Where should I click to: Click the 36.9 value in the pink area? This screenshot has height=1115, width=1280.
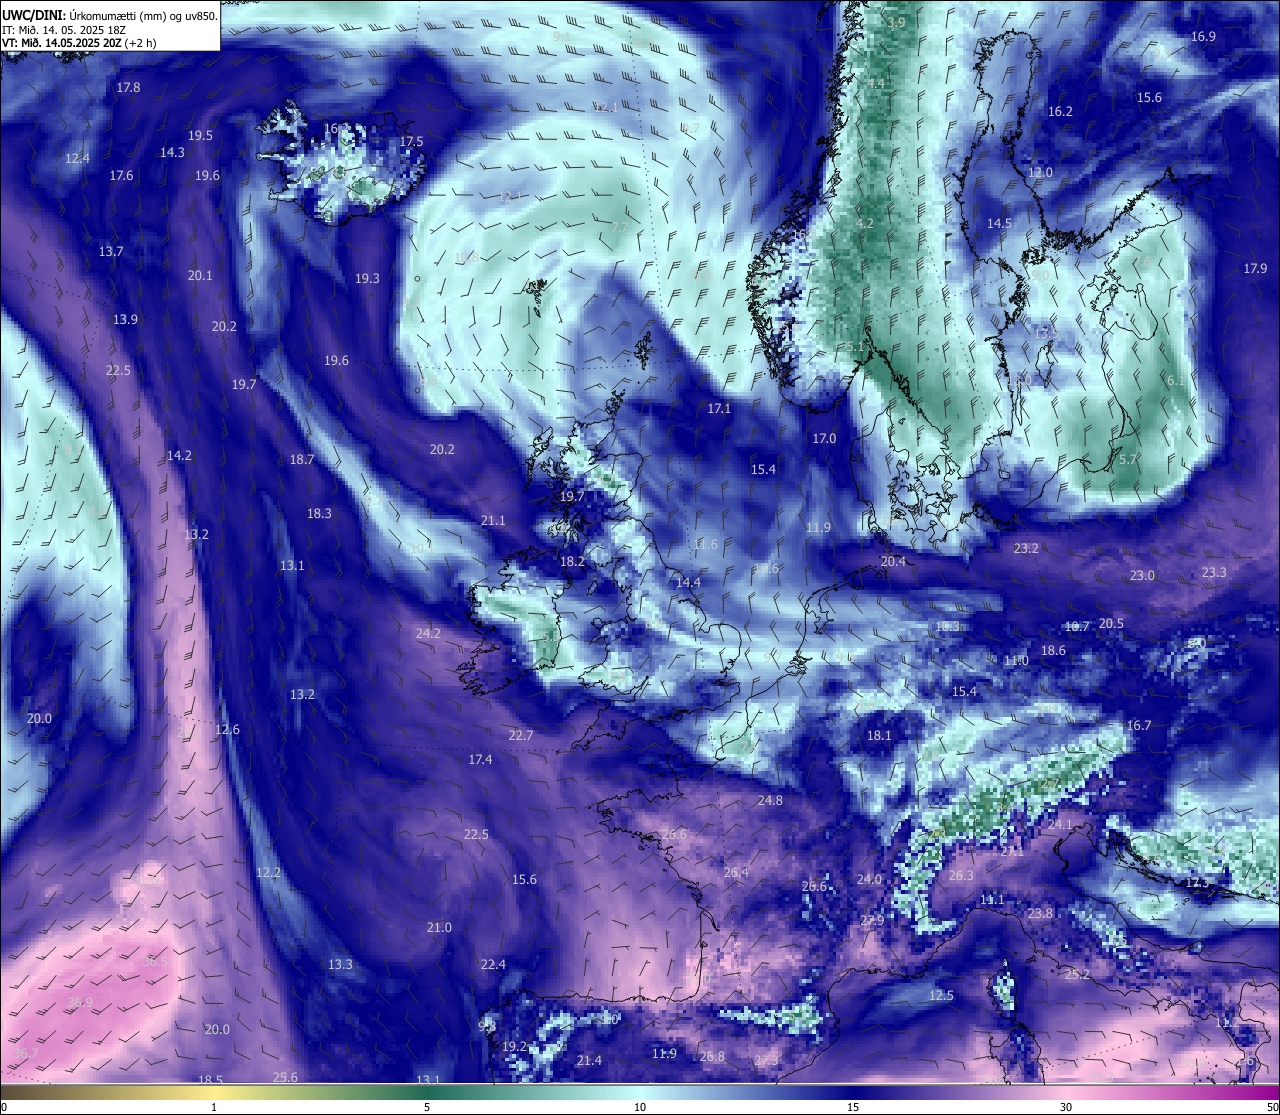click(80, 1003)
